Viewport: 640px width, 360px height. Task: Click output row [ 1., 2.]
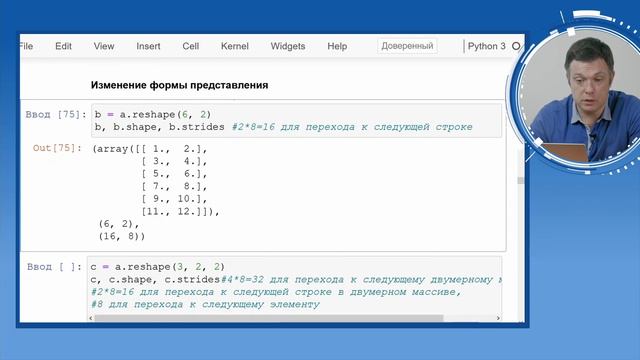(175, 149)
